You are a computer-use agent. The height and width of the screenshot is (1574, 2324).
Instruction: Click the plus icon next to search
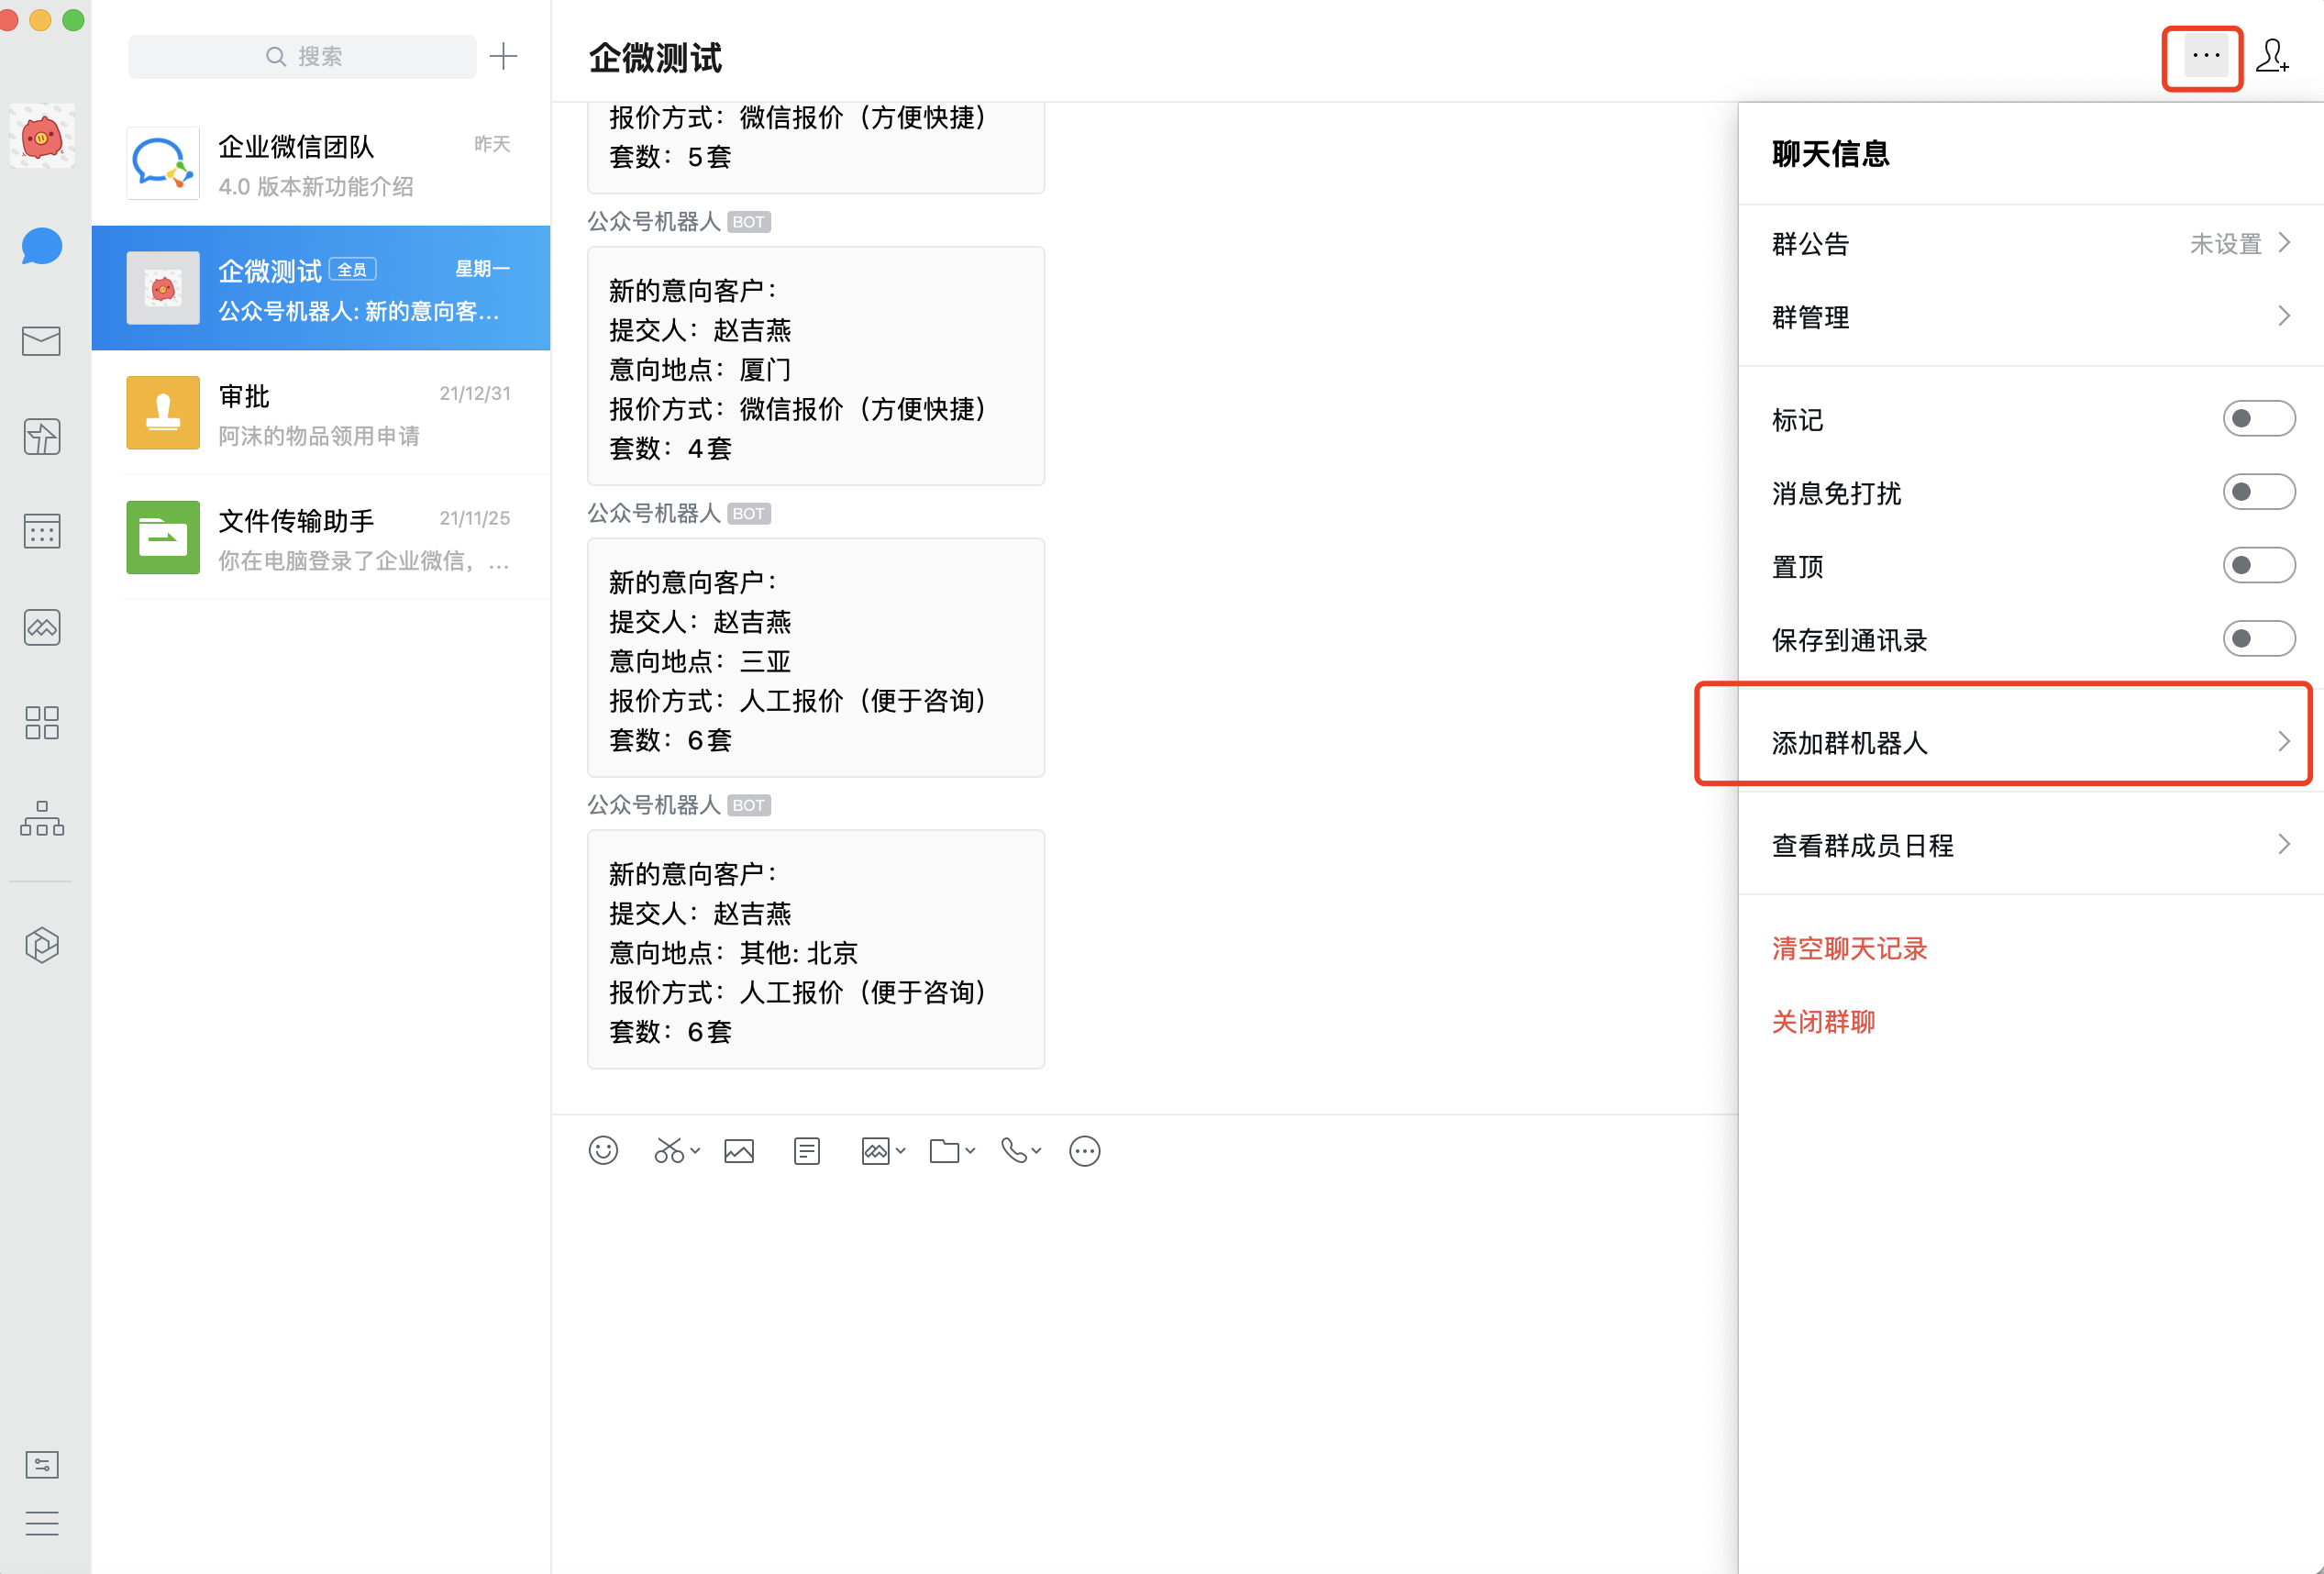pyautogui.click(x=504, y=56)
